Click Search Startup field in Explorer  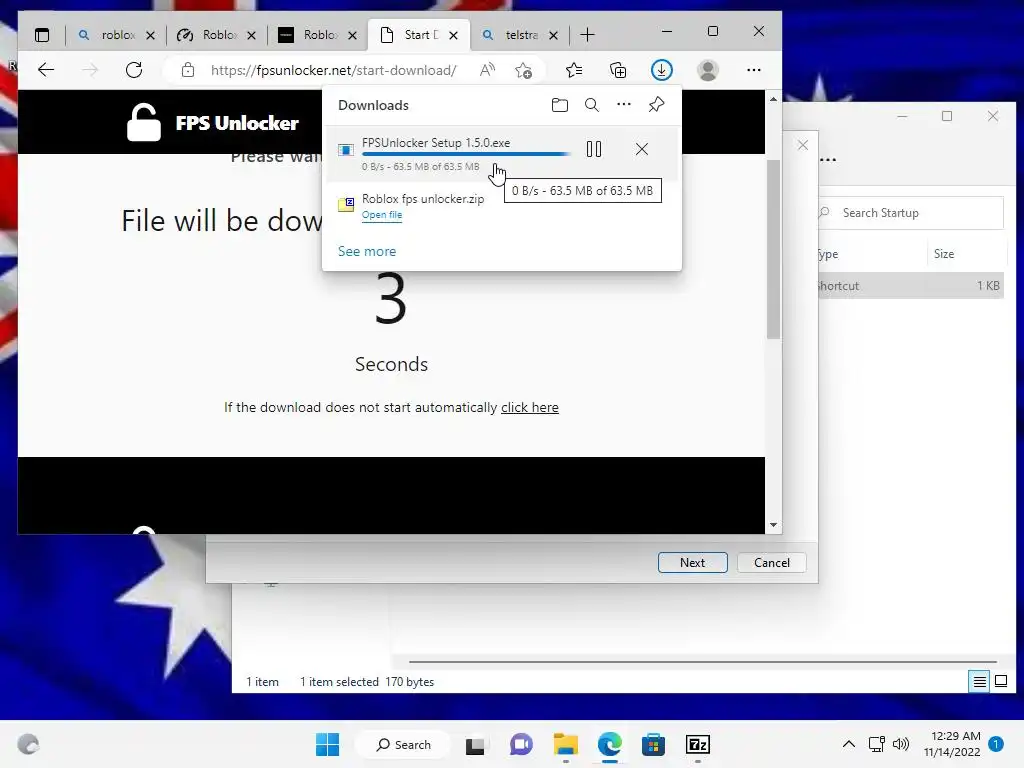pos(910,213)
